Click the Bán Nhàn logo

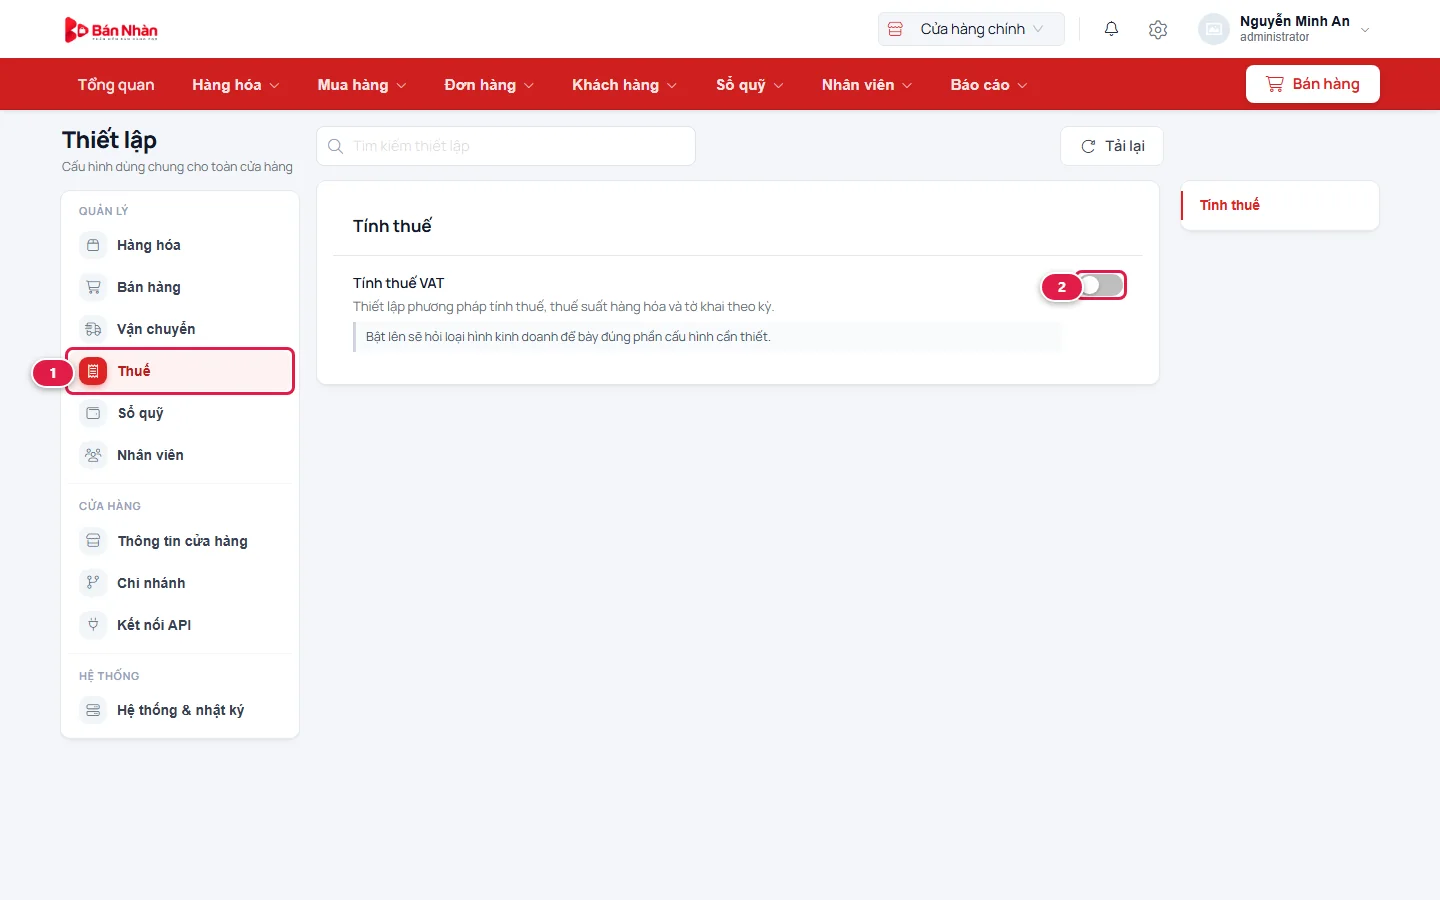[x=111, y=30]
